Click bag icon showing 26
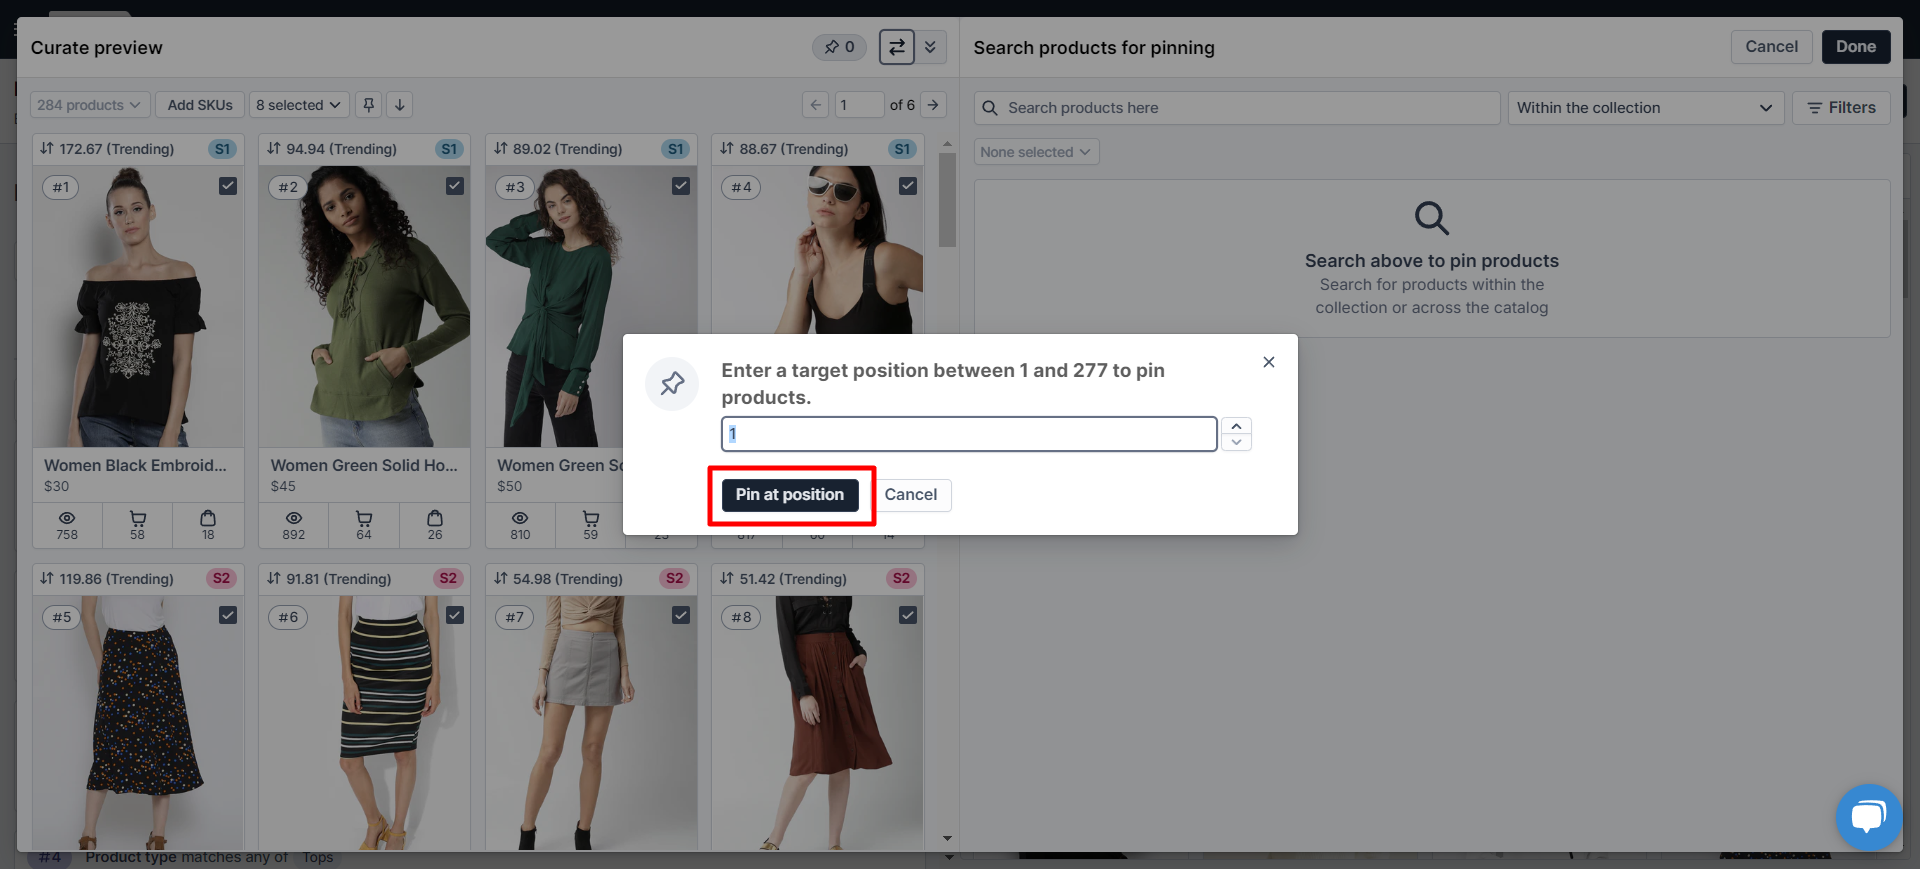 pyautogui.click(x=435, y=518)
